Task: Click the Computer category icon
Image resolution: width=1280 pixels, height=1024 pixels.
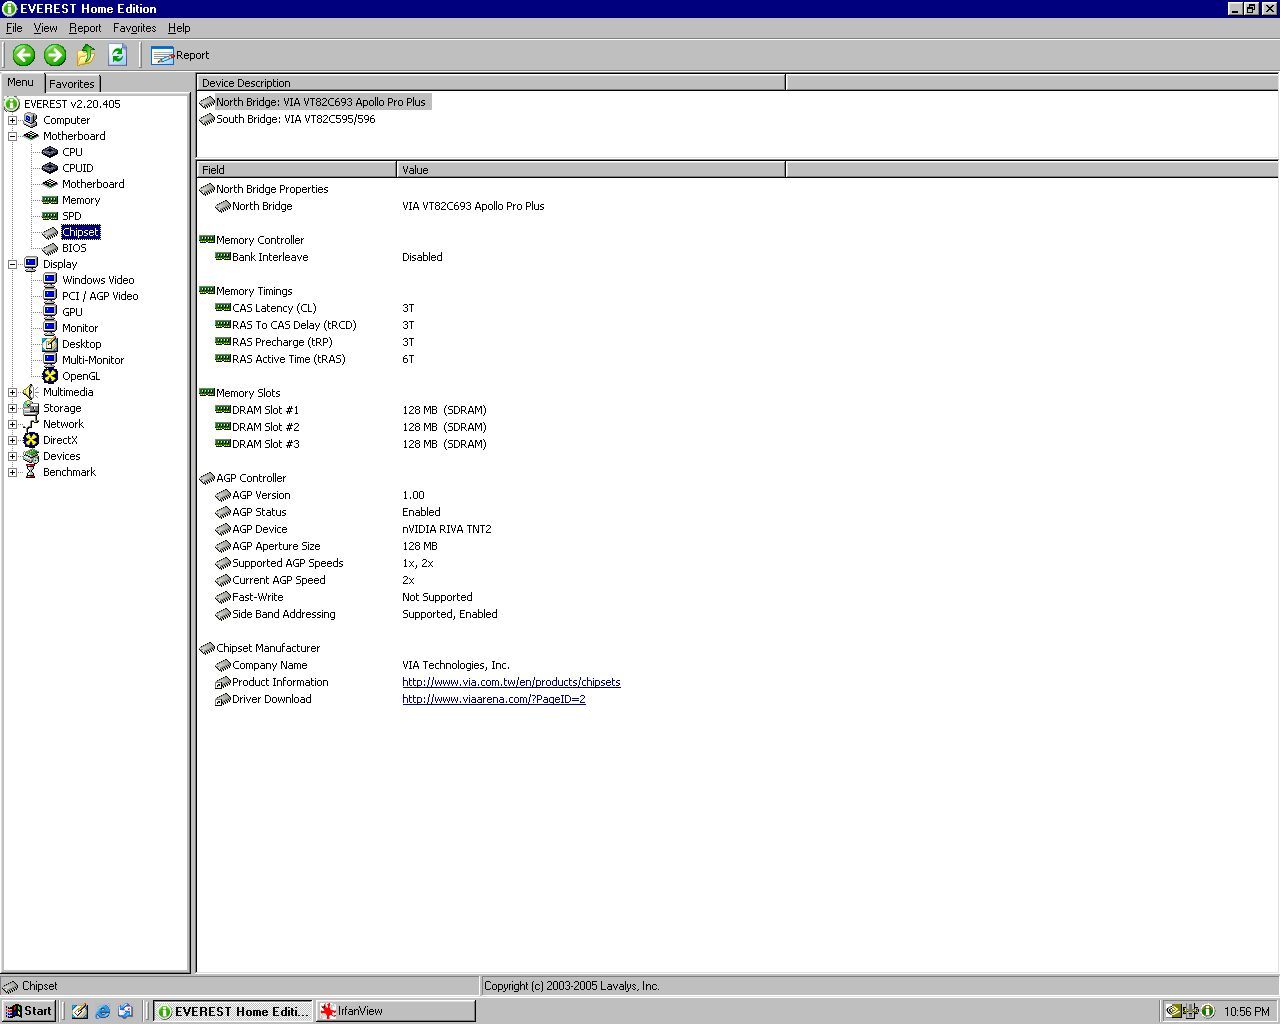Action: pos(31,120)
